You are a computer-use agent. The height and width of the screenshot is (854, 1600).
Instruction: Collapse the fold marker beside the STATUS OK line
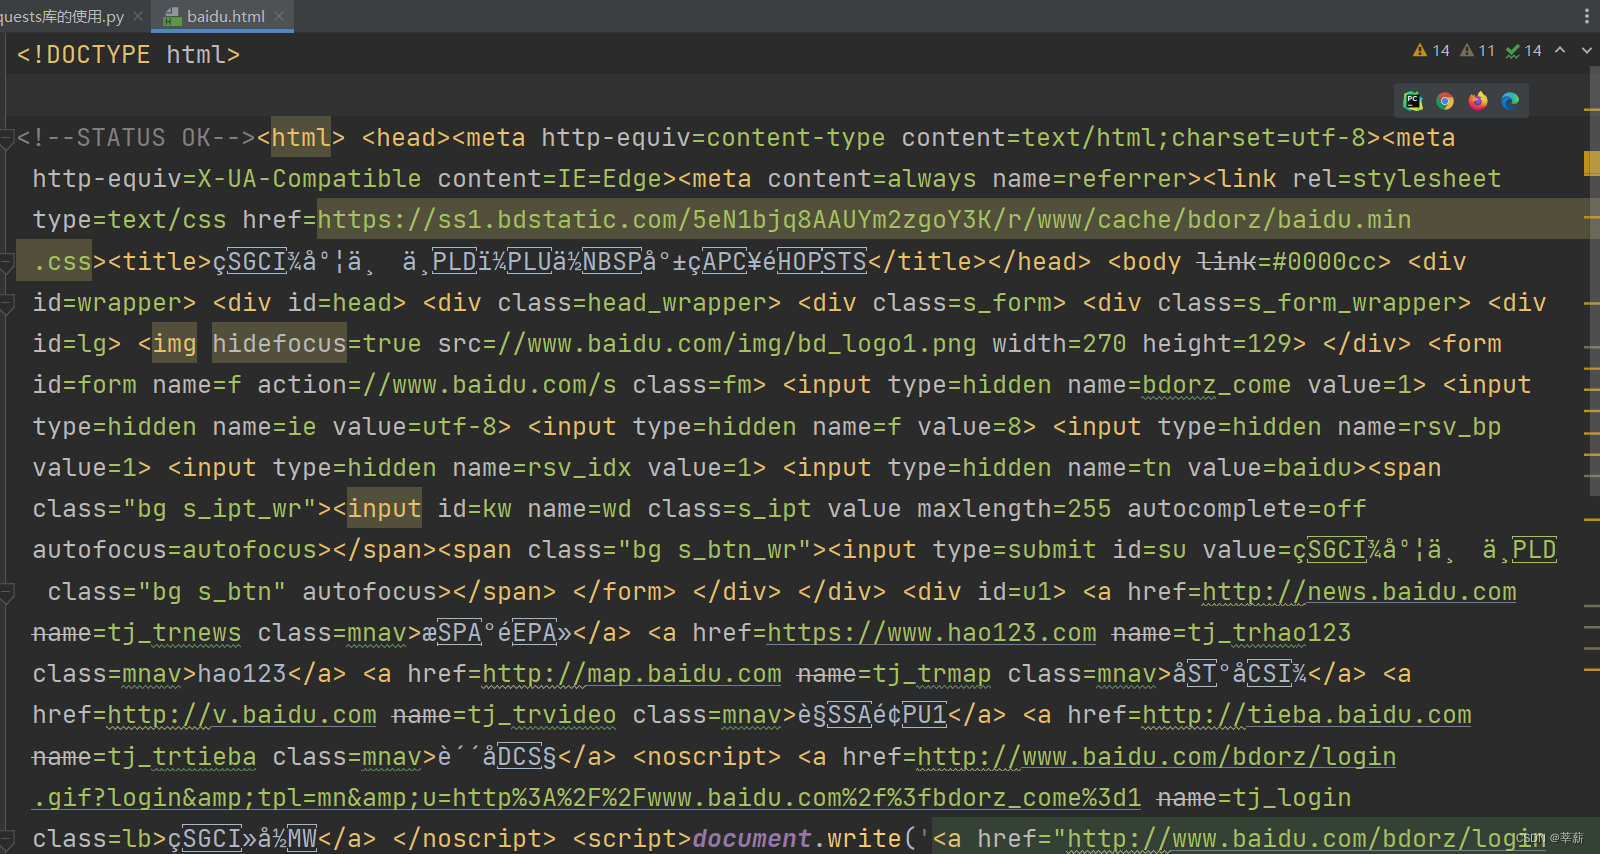click(x=8, y=138)
